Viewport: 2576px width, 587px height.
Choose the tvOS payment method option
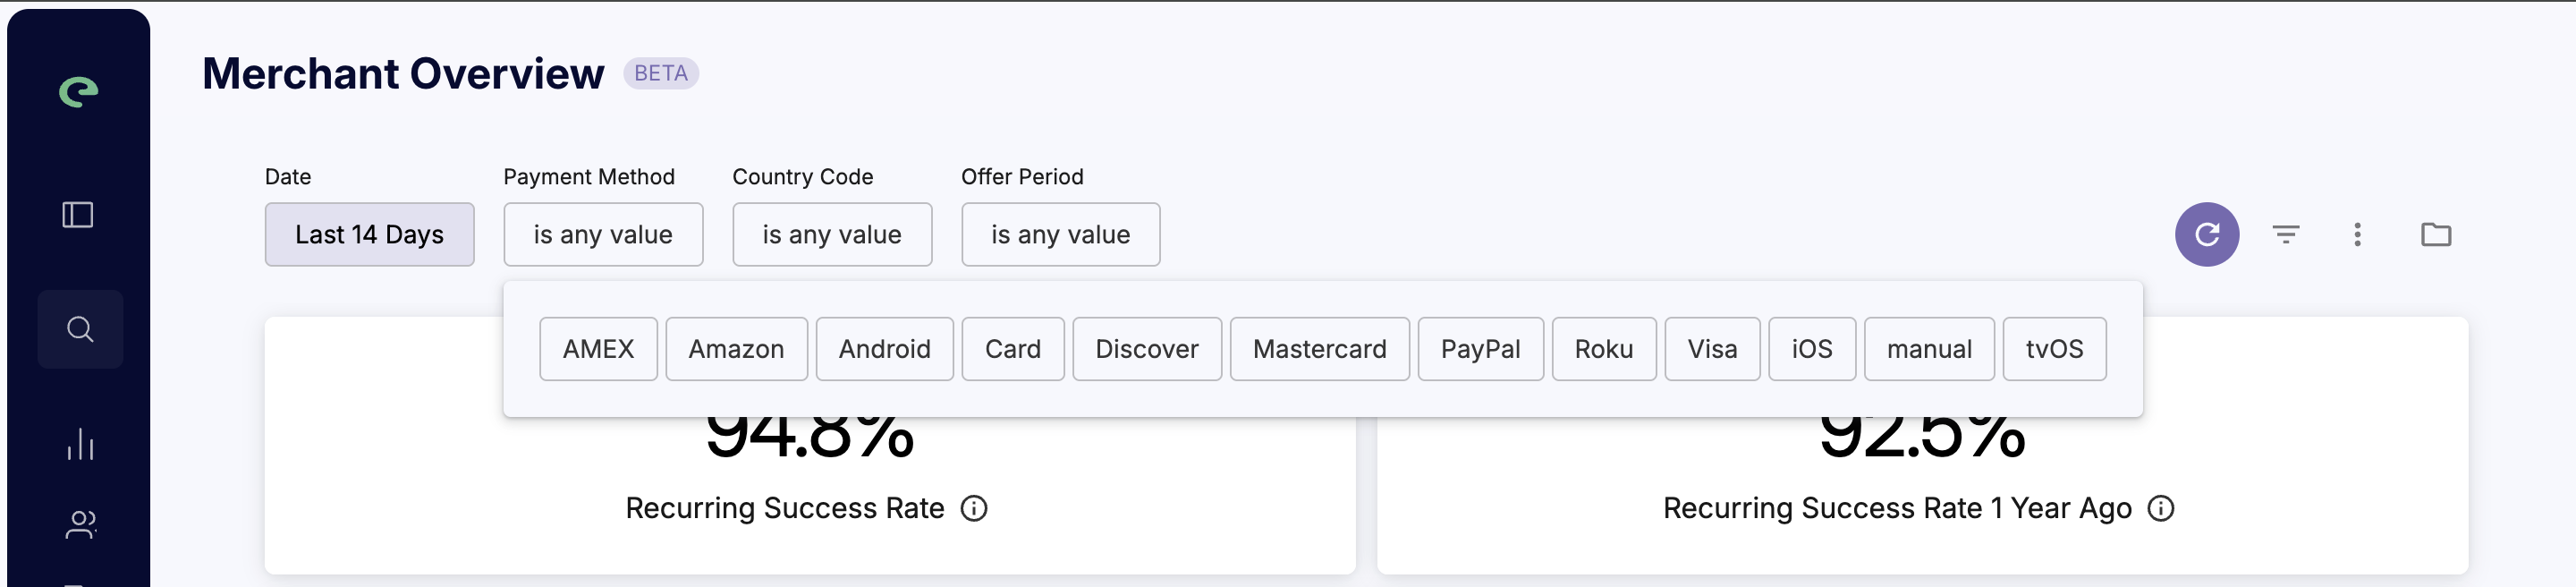2054,349
